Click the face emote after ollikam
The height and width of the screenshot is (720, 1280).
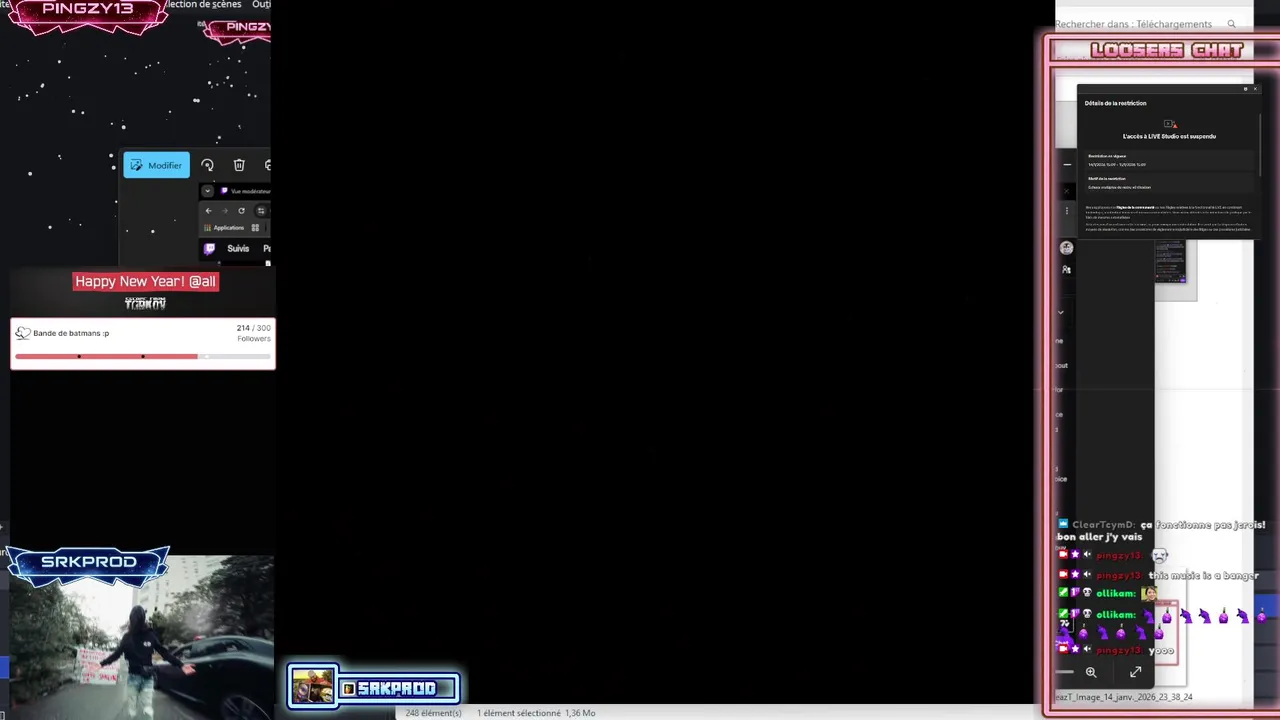pyautogui.click(x=1150, y=593)
